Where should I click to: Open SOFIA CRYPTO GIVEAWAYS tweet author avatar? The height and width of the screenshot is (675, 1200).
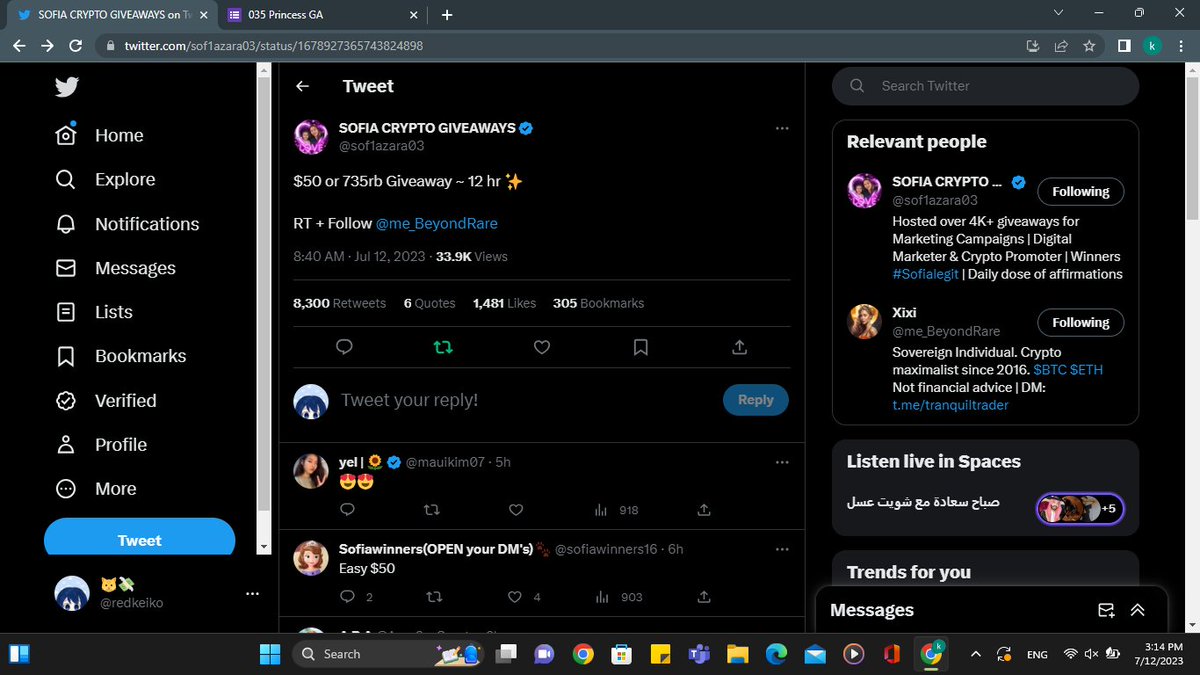[311, 137]
